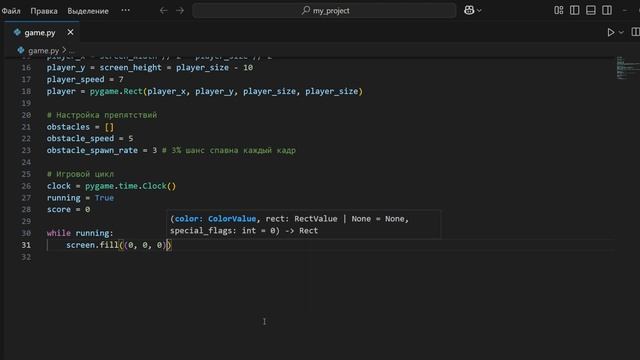640x360 pixels.
Task: Toggle the primary side bar
Action: point(575,10)
